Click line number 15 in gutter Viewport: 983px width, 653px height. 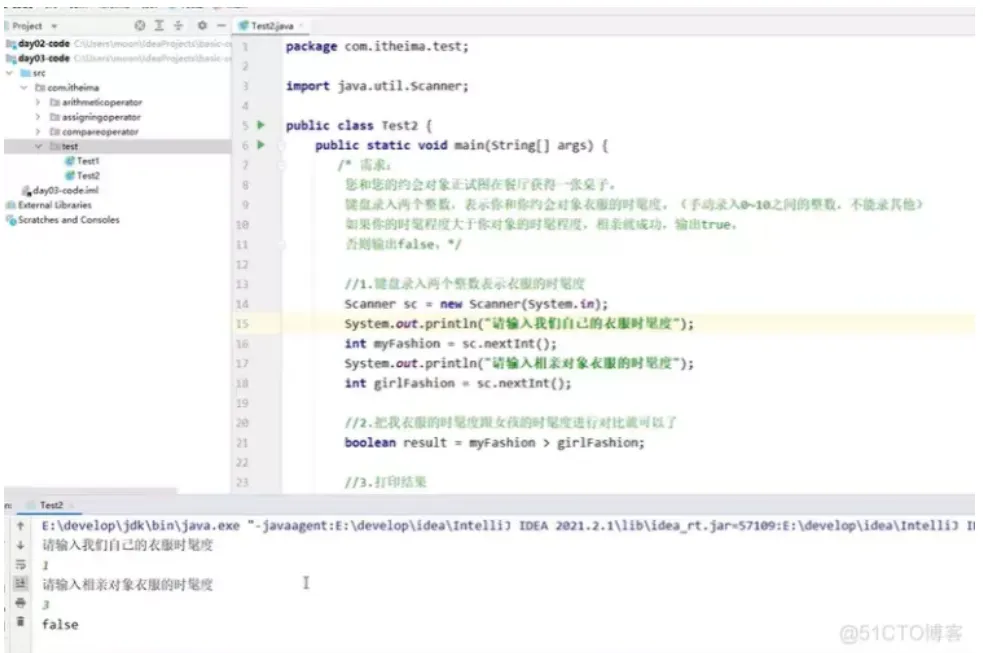pos(243,324)
